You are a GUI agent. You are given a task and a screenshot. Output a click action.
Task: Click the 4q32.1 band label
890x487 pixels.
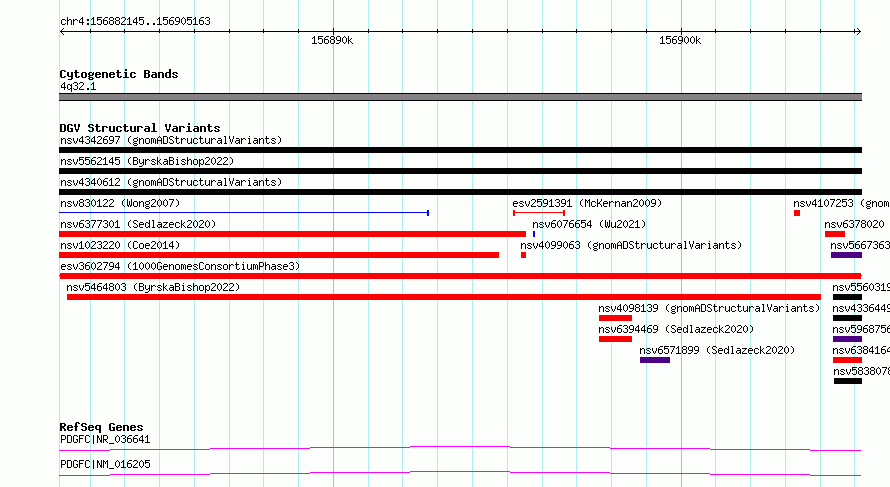click(78, 86)
